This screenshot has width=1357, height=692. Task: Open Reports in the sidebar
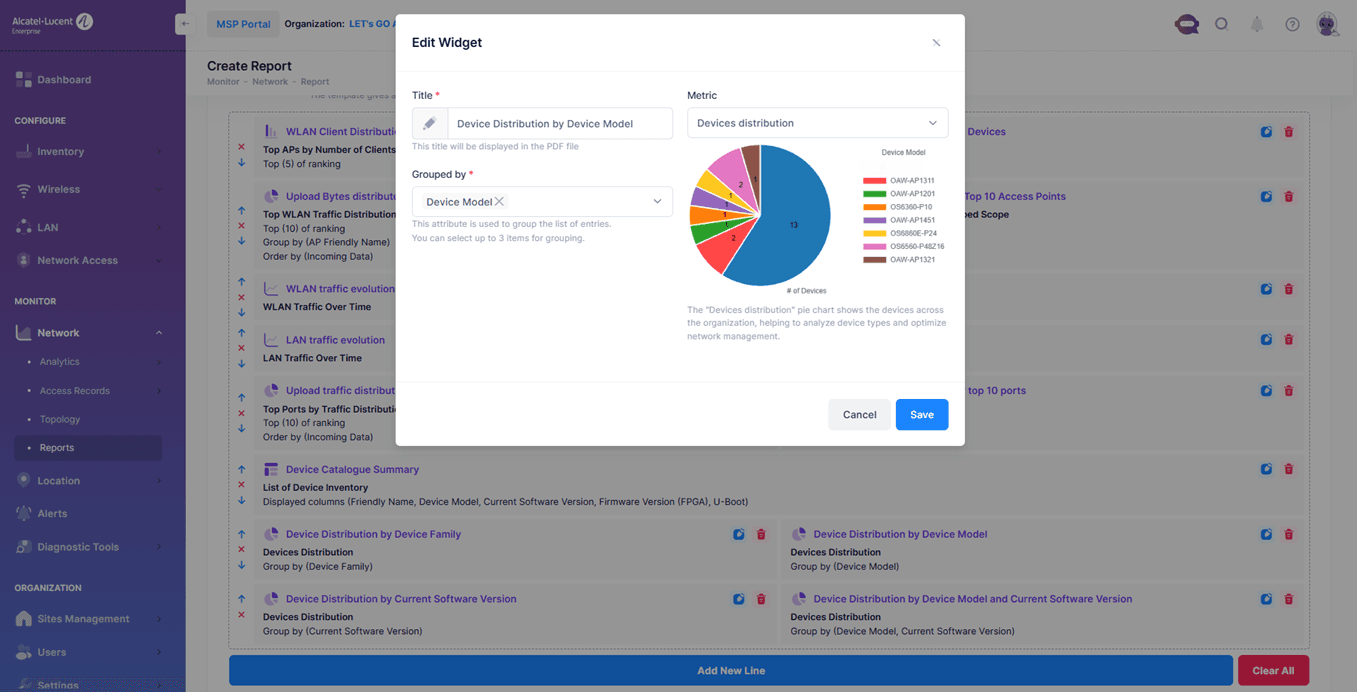[x=57, y=448]
